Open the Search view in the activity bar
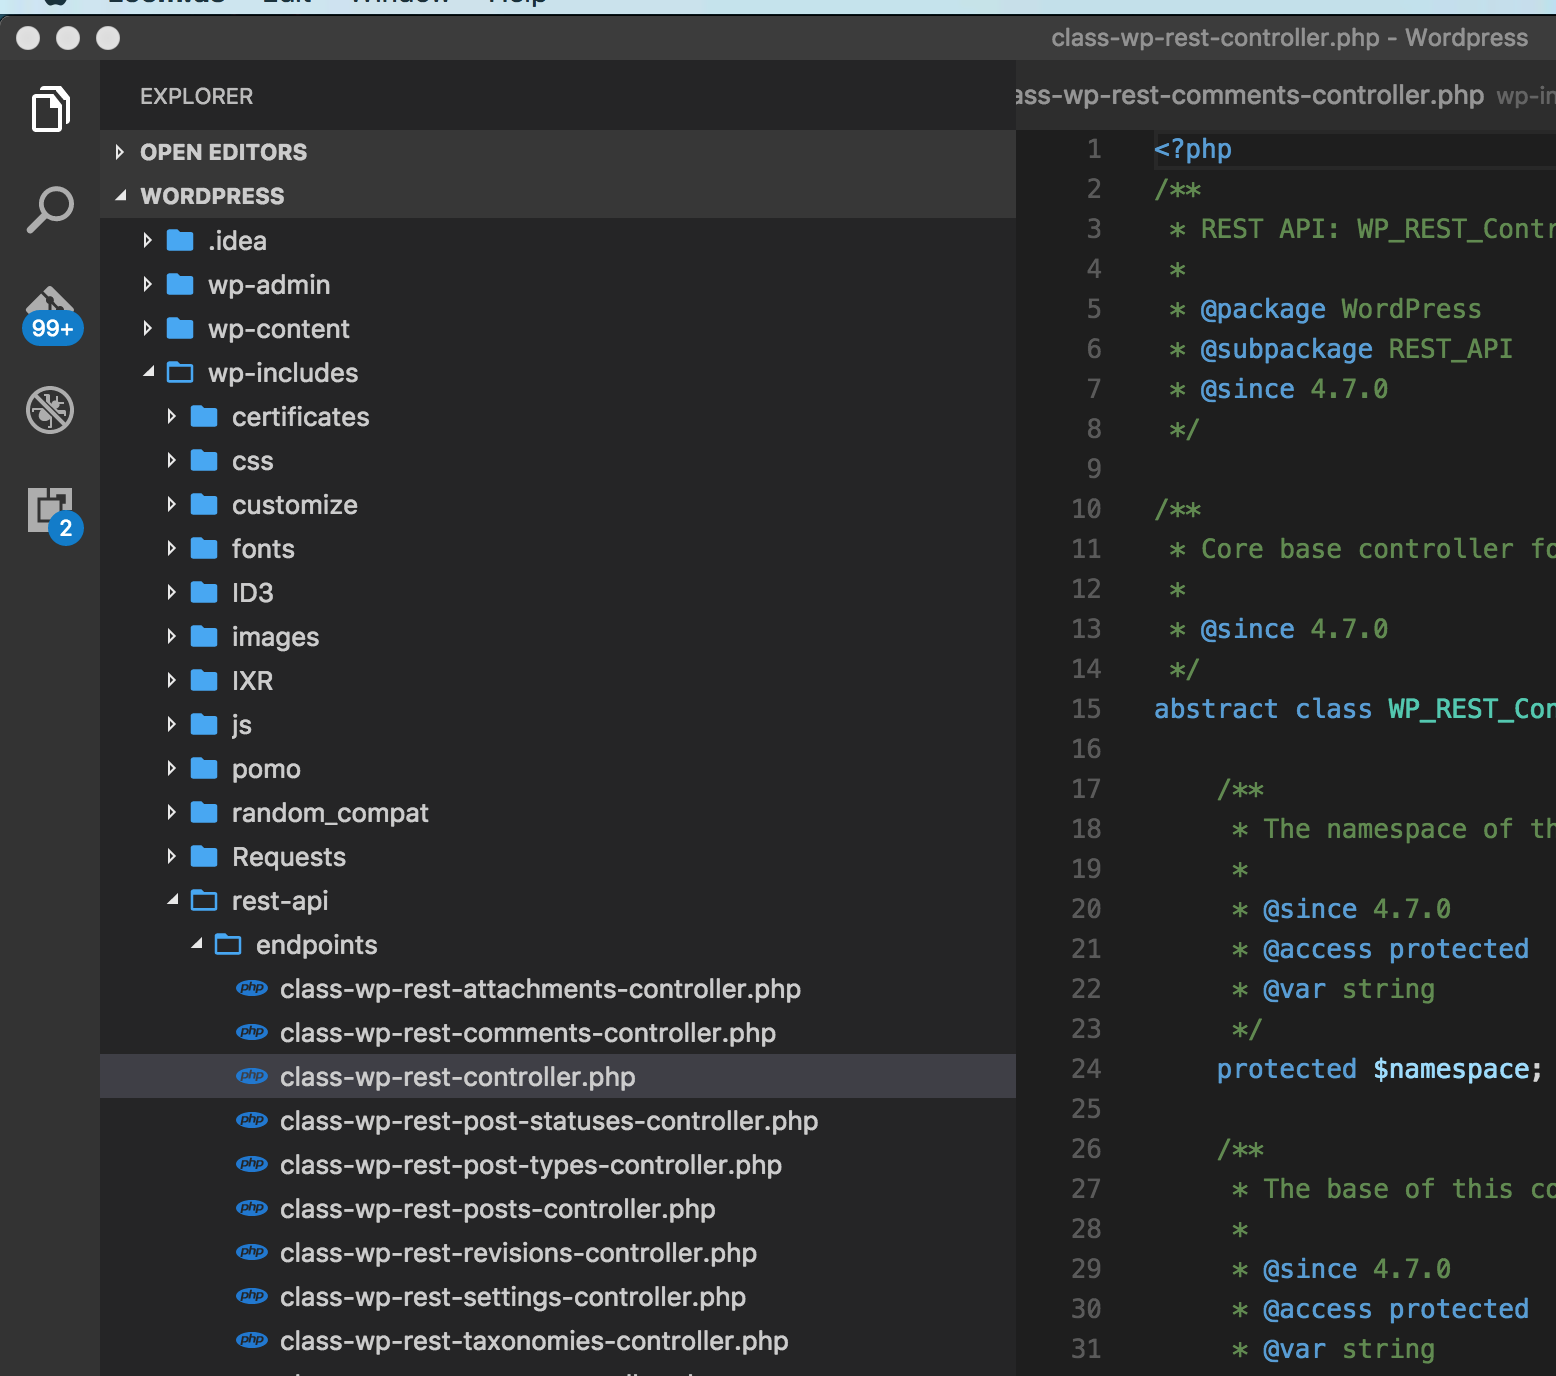Image resolution: width=1556 pixels, height=1376 pixels. click(50, 210)
